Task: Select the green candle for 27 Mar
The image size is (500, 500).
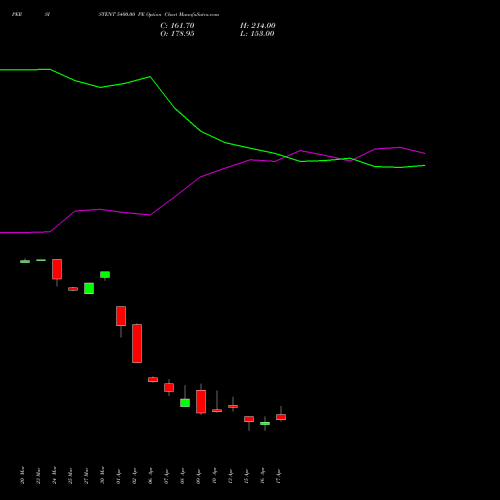Action: (x=89, y=288)
